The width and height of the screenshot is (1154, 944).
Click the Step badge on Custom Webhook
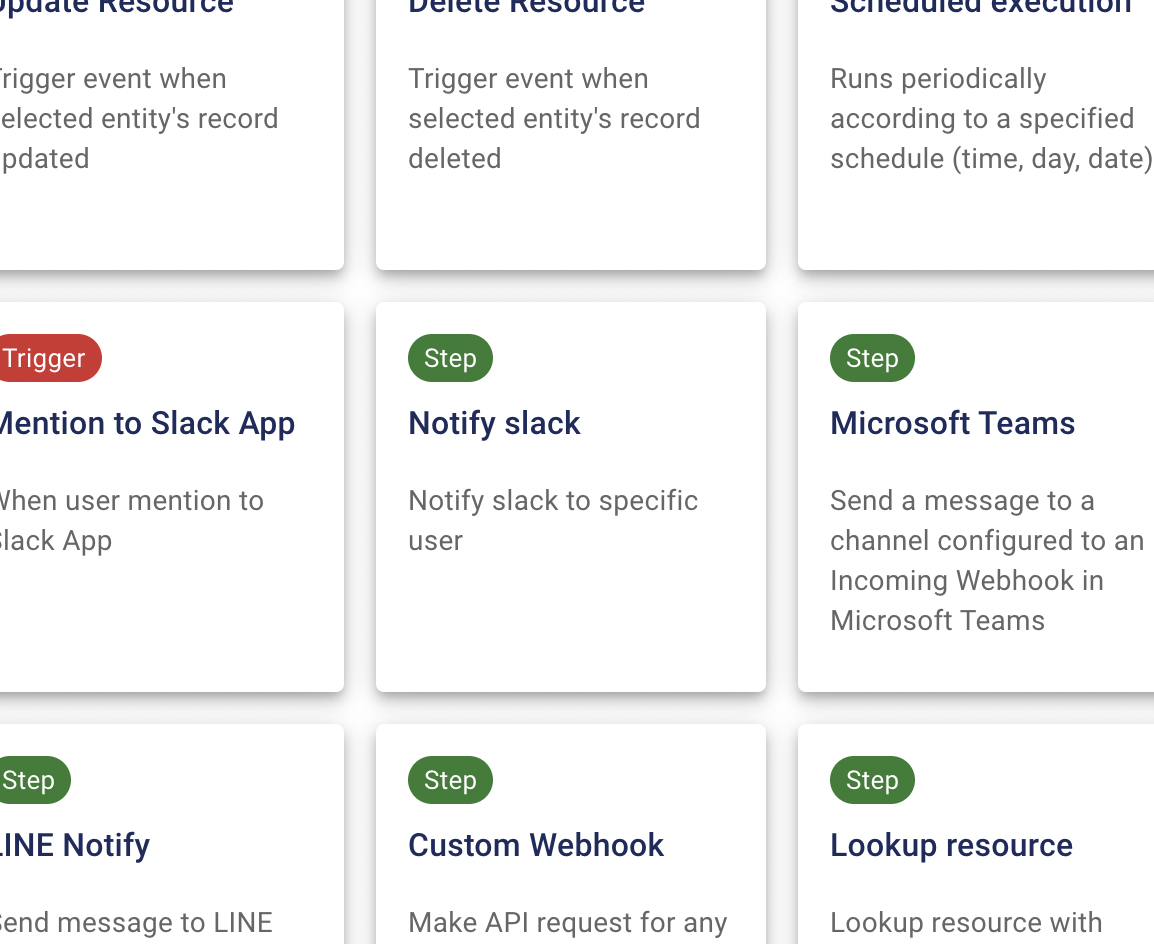click(450, 780)
